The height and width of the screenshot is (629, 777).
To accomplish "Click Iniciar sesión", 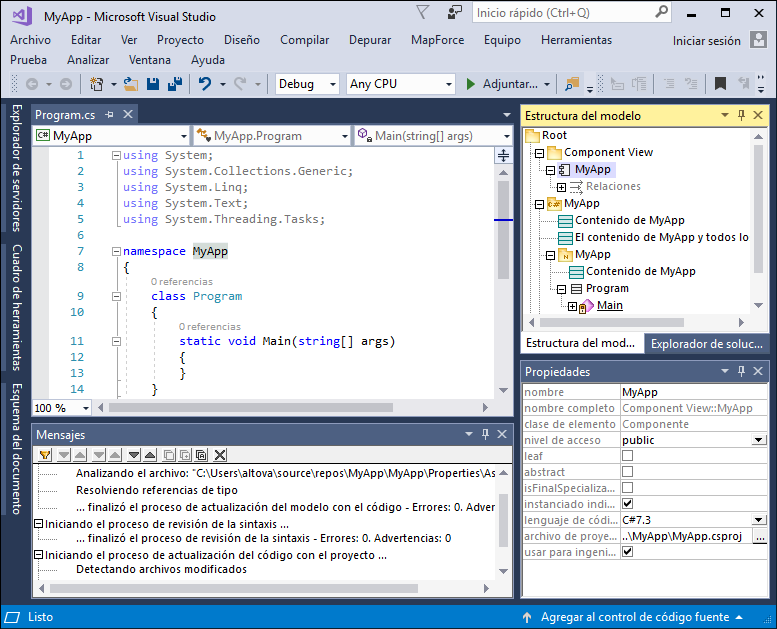I will click(x=706, y=41).
